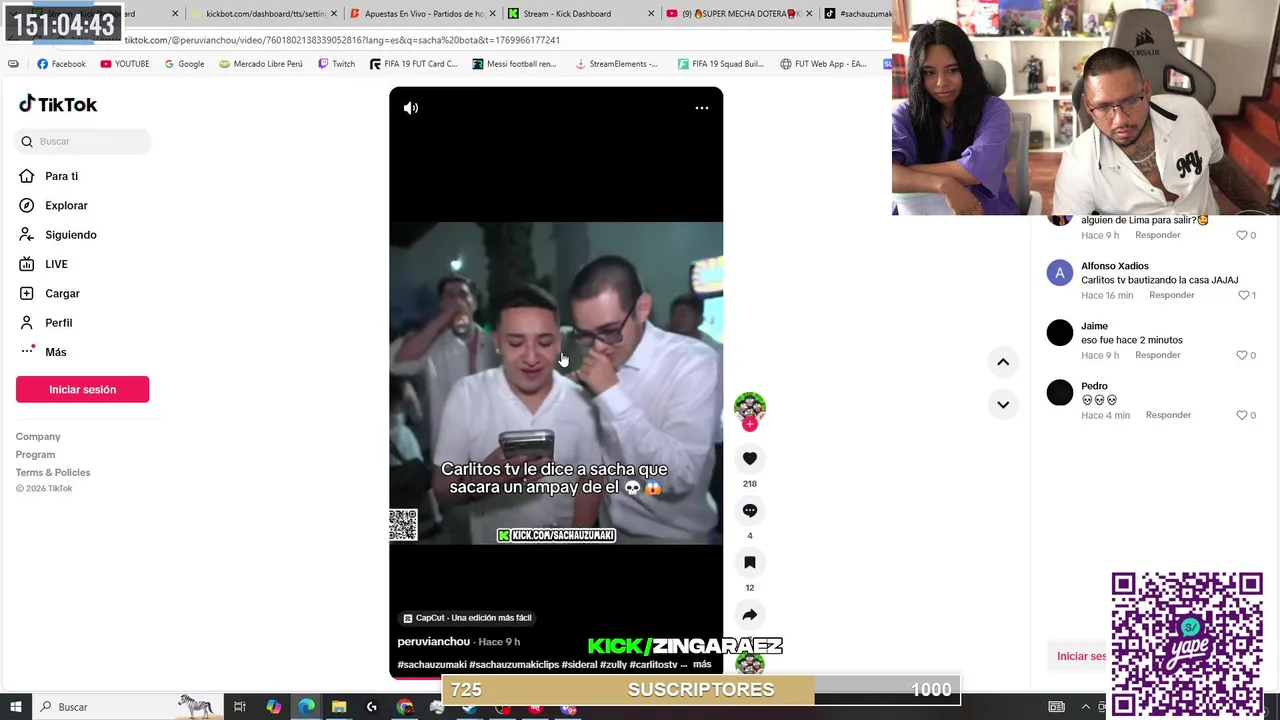This screenshot has height=720, width=1280.
Task: Switch to the Stream - Kick Dashboard tab
Action: pyautogui.click(x=580, y=14)
